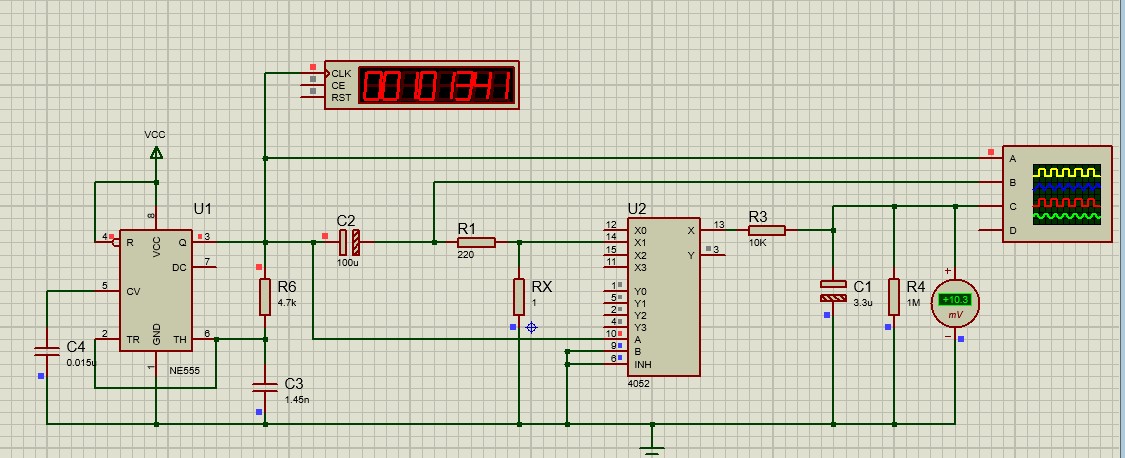Select resistor R1 symbol
The image size is (1125, 458).
pos(476,243)
